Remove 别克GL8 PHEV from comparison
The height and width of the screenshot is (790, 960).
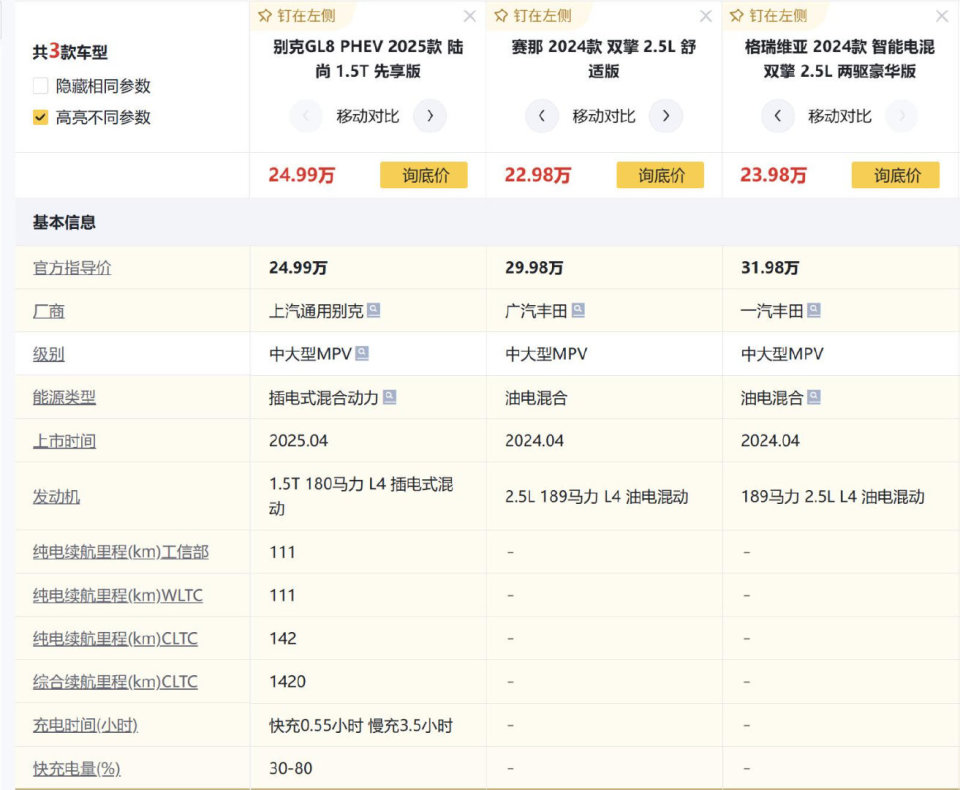470,17
